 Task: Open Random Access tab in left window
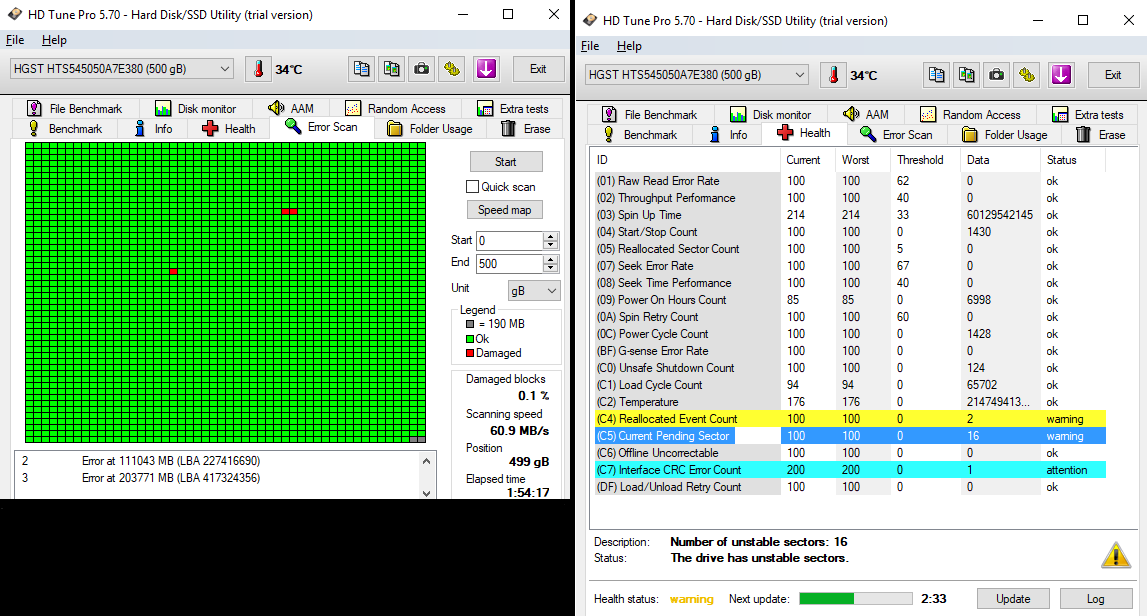tap(395, 108)
